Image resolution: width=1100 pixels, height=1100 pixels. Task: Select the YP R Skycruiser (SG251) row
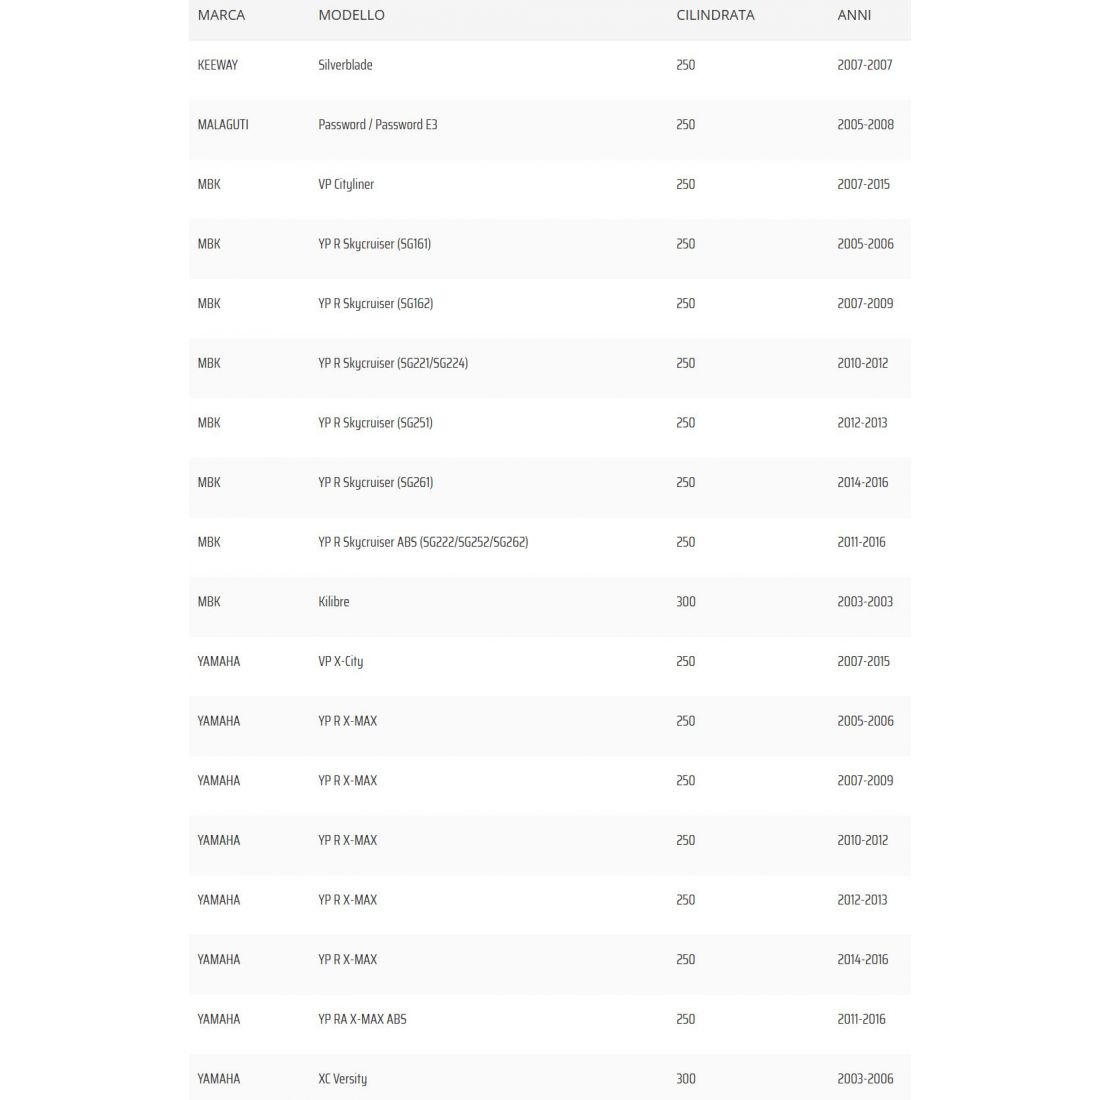point(375,423)
